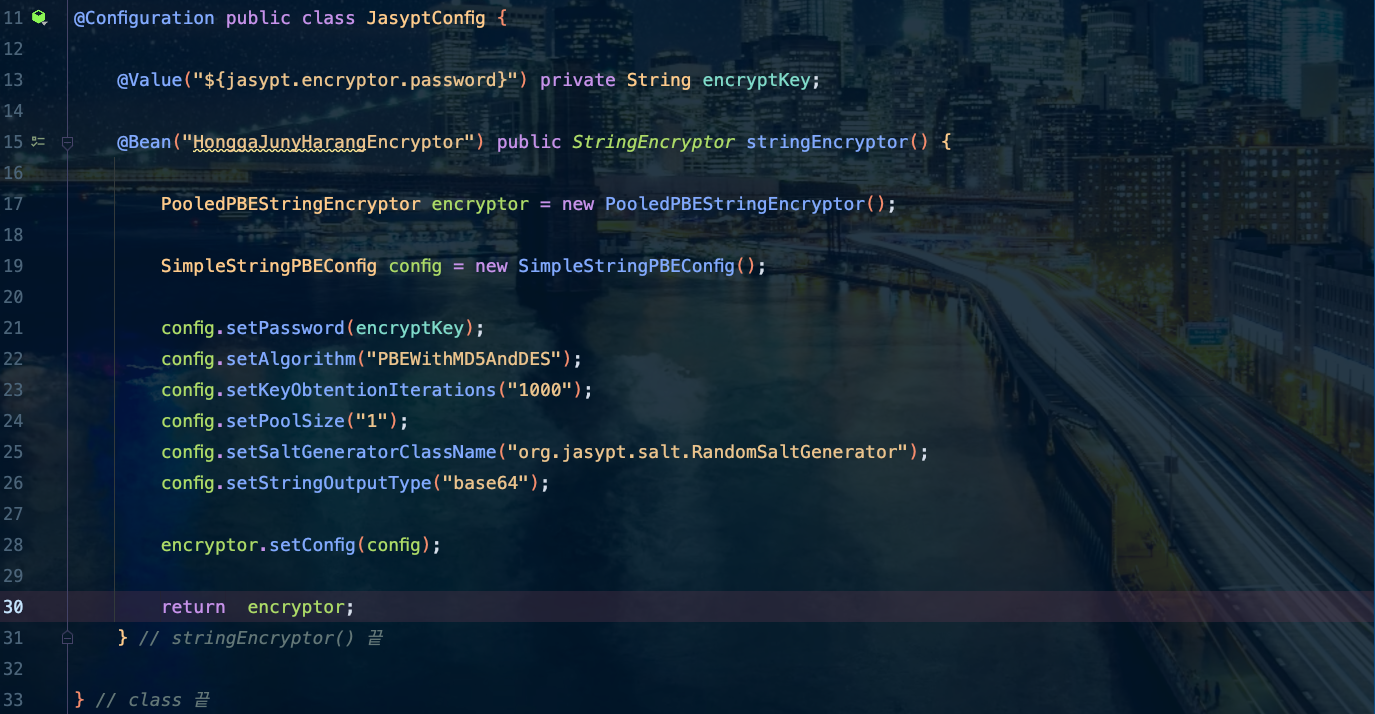Click the "PBEWithMD5AndDES" string
This screenshot has height=714, width=1375.
(464, 359)
